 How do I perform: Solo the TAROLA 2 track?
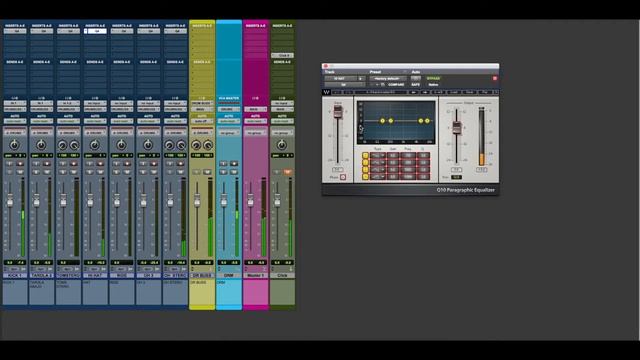(36, 172)
